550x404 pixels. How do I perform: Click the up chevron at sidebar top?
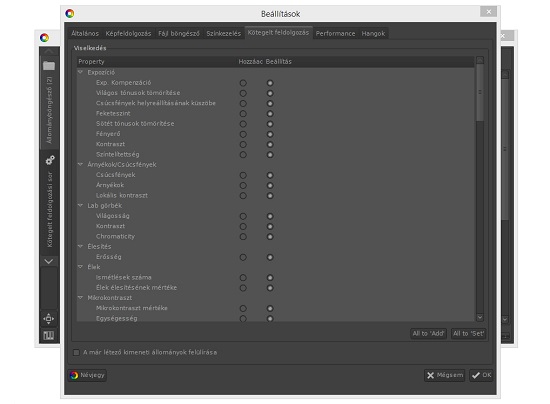tap(49, 52)
